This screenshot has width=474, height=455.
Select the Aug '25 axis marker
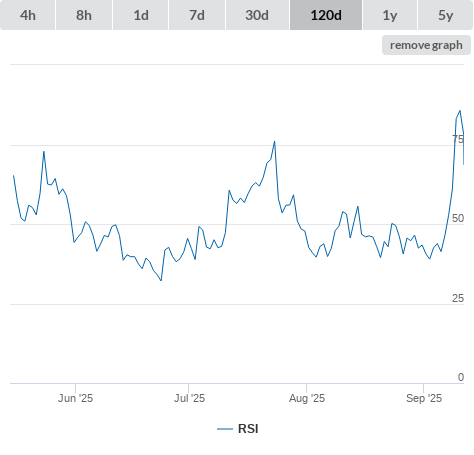tap(307, 398)
